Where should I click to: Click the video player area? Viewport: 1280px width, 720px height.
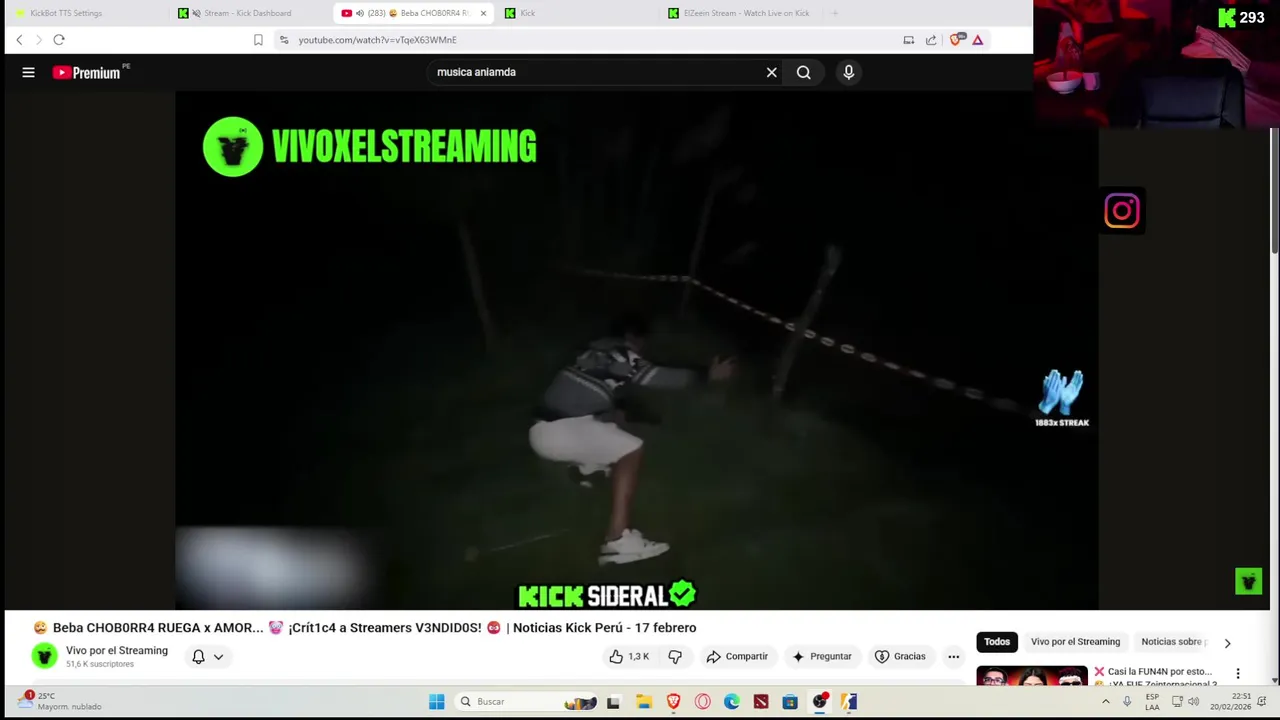coord(636,350)
